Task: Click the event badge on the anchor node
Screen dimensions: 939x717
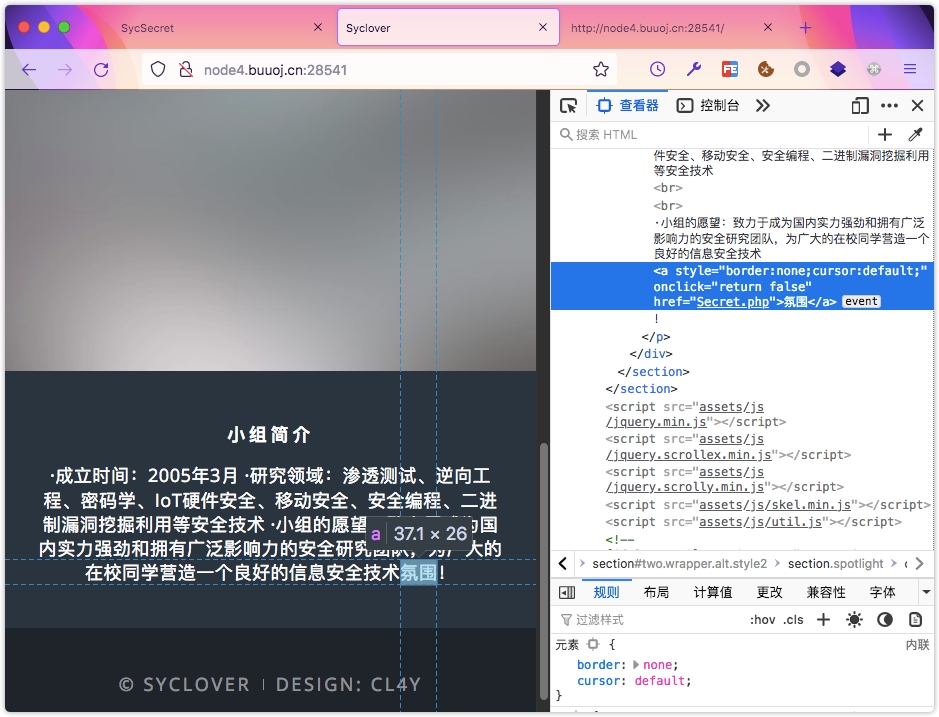Action: pos(861,301)
